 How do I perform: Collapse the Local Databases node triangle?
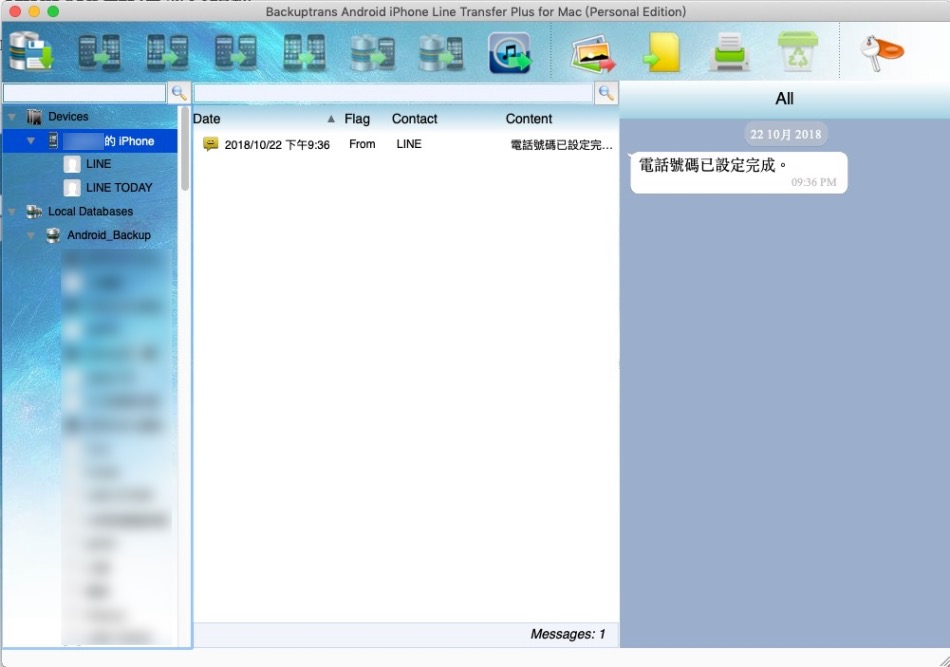coord(12,211)
